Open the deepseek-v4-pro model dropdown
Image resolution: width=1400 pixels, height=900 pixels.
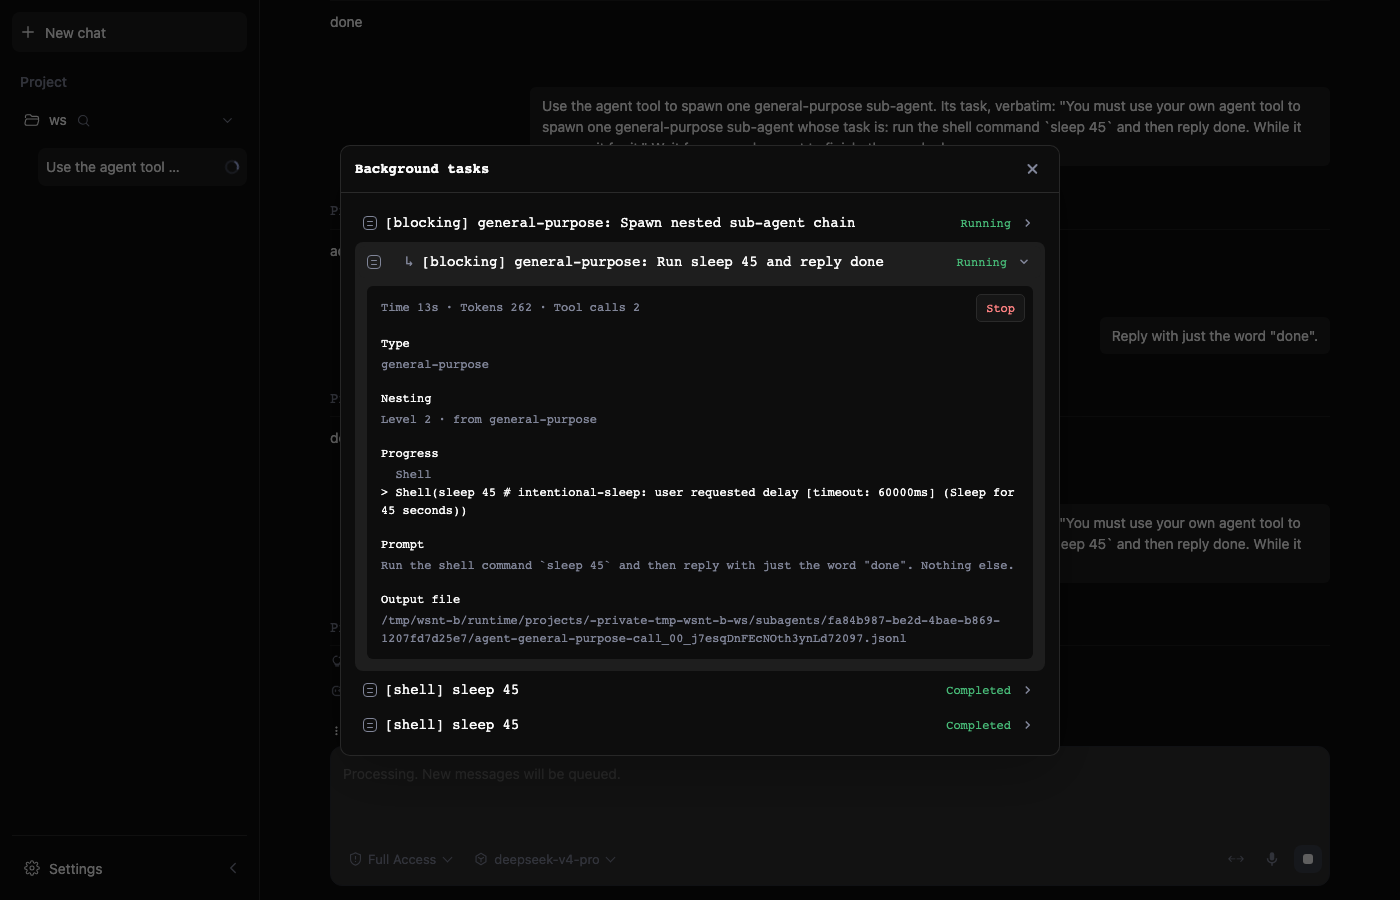[545, 859]
